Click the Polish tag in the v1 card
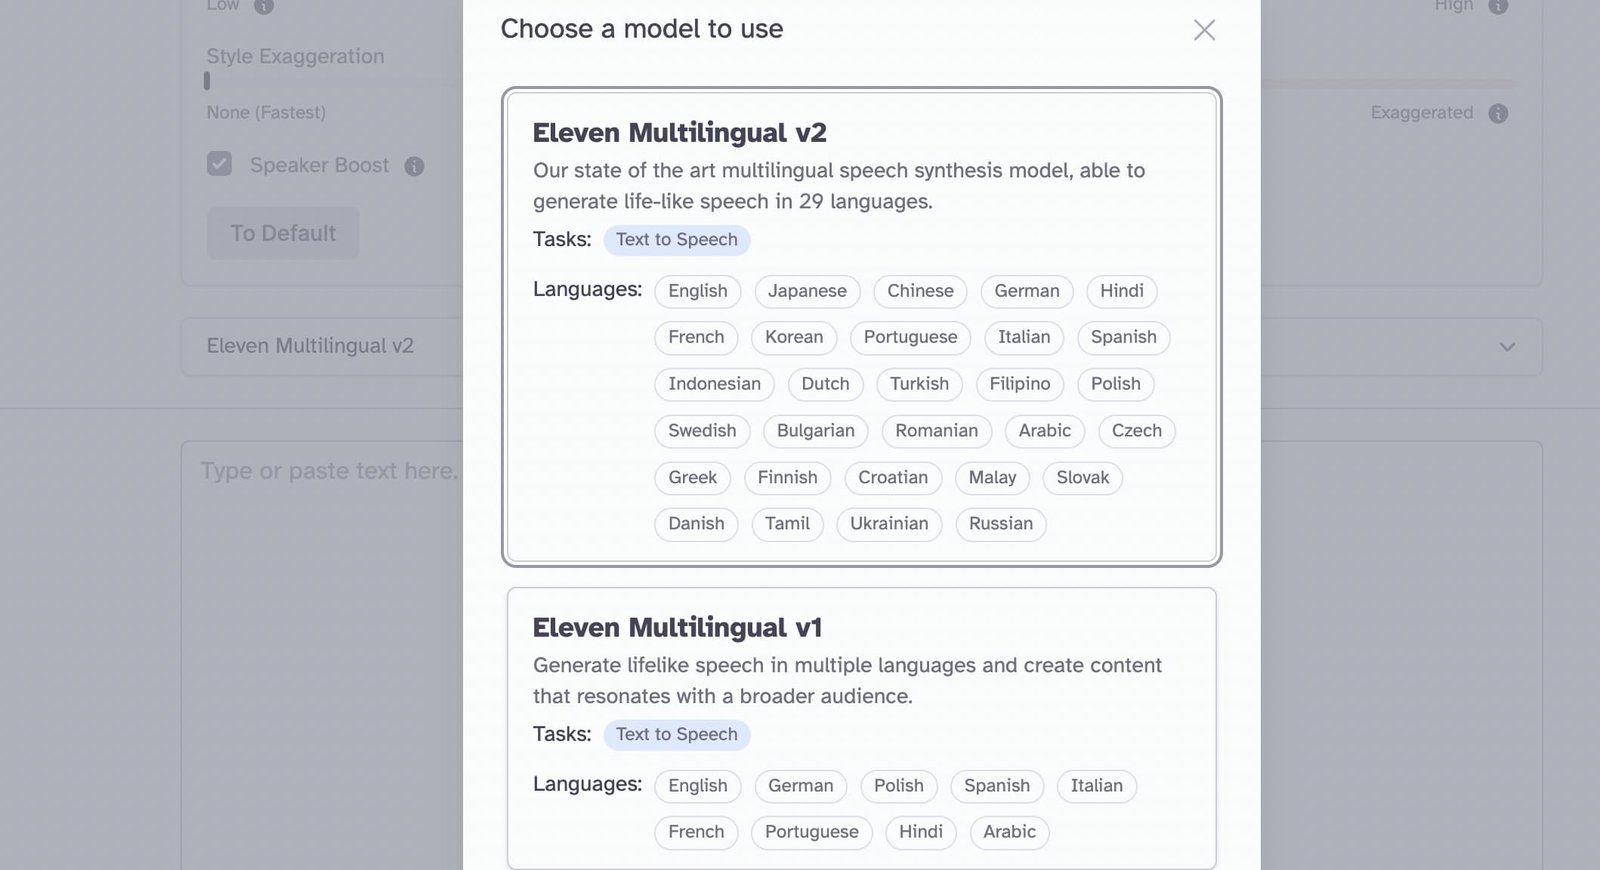Screen dimensions: 1600x870 pyautogui.click(x=899, y=786)
